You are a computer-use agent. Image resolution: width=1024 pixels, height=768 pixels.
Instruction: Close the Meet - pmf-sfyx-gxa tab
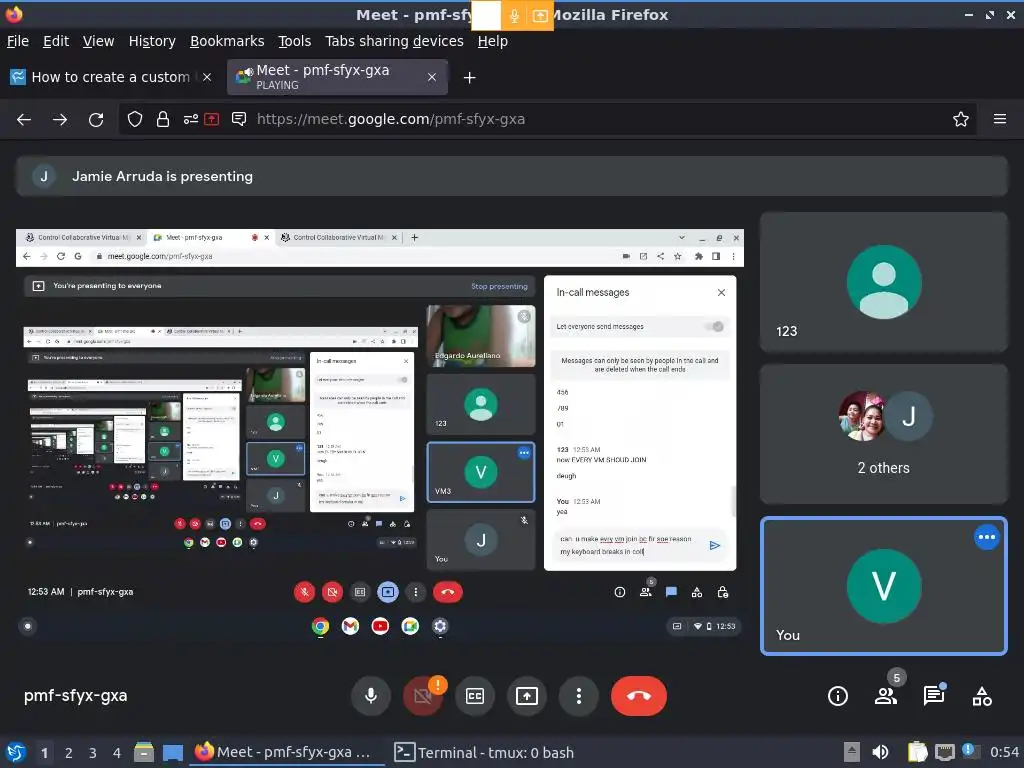tap(432, 77)
